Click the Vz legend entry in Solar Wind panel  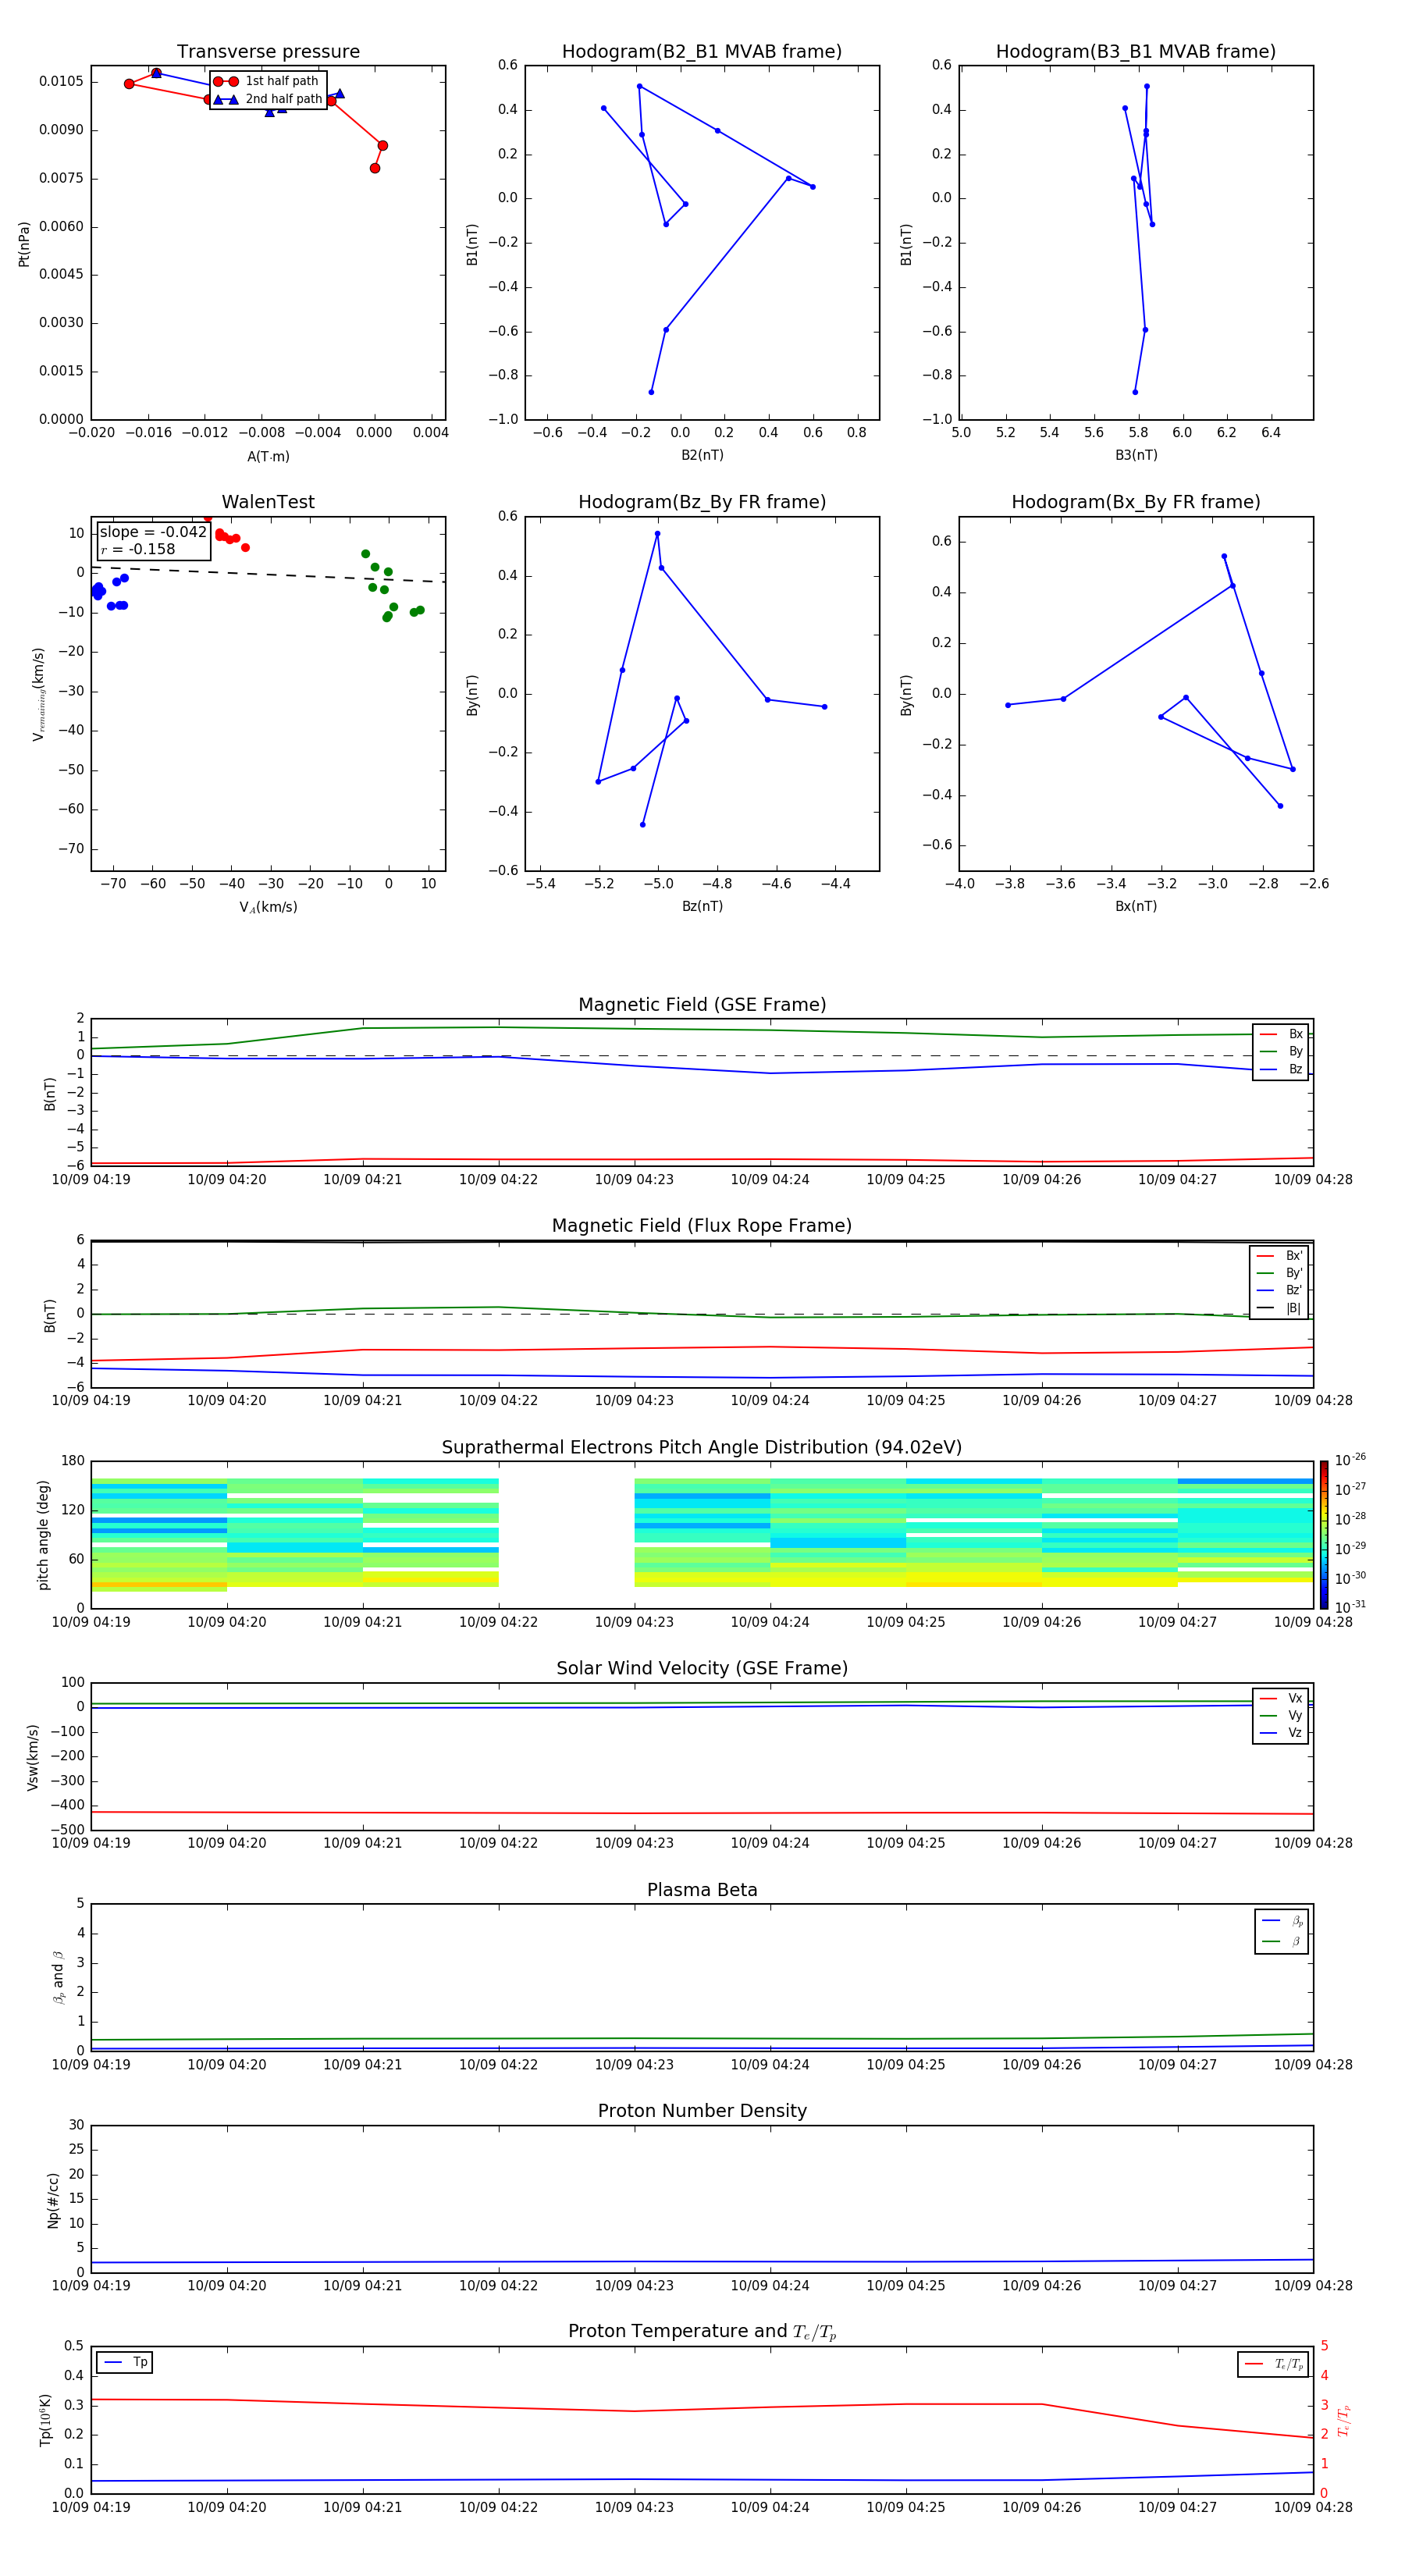[1281, 1733]
